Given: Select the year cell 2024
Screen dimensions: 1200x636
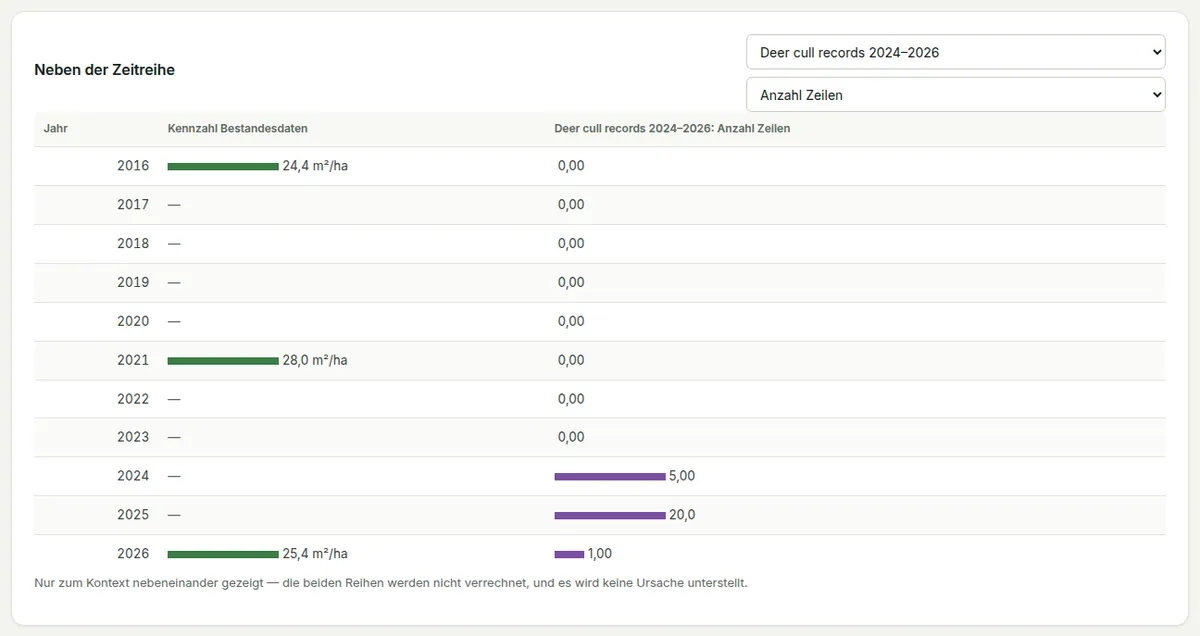Looking at the screenshot, I should click(133, 476).
